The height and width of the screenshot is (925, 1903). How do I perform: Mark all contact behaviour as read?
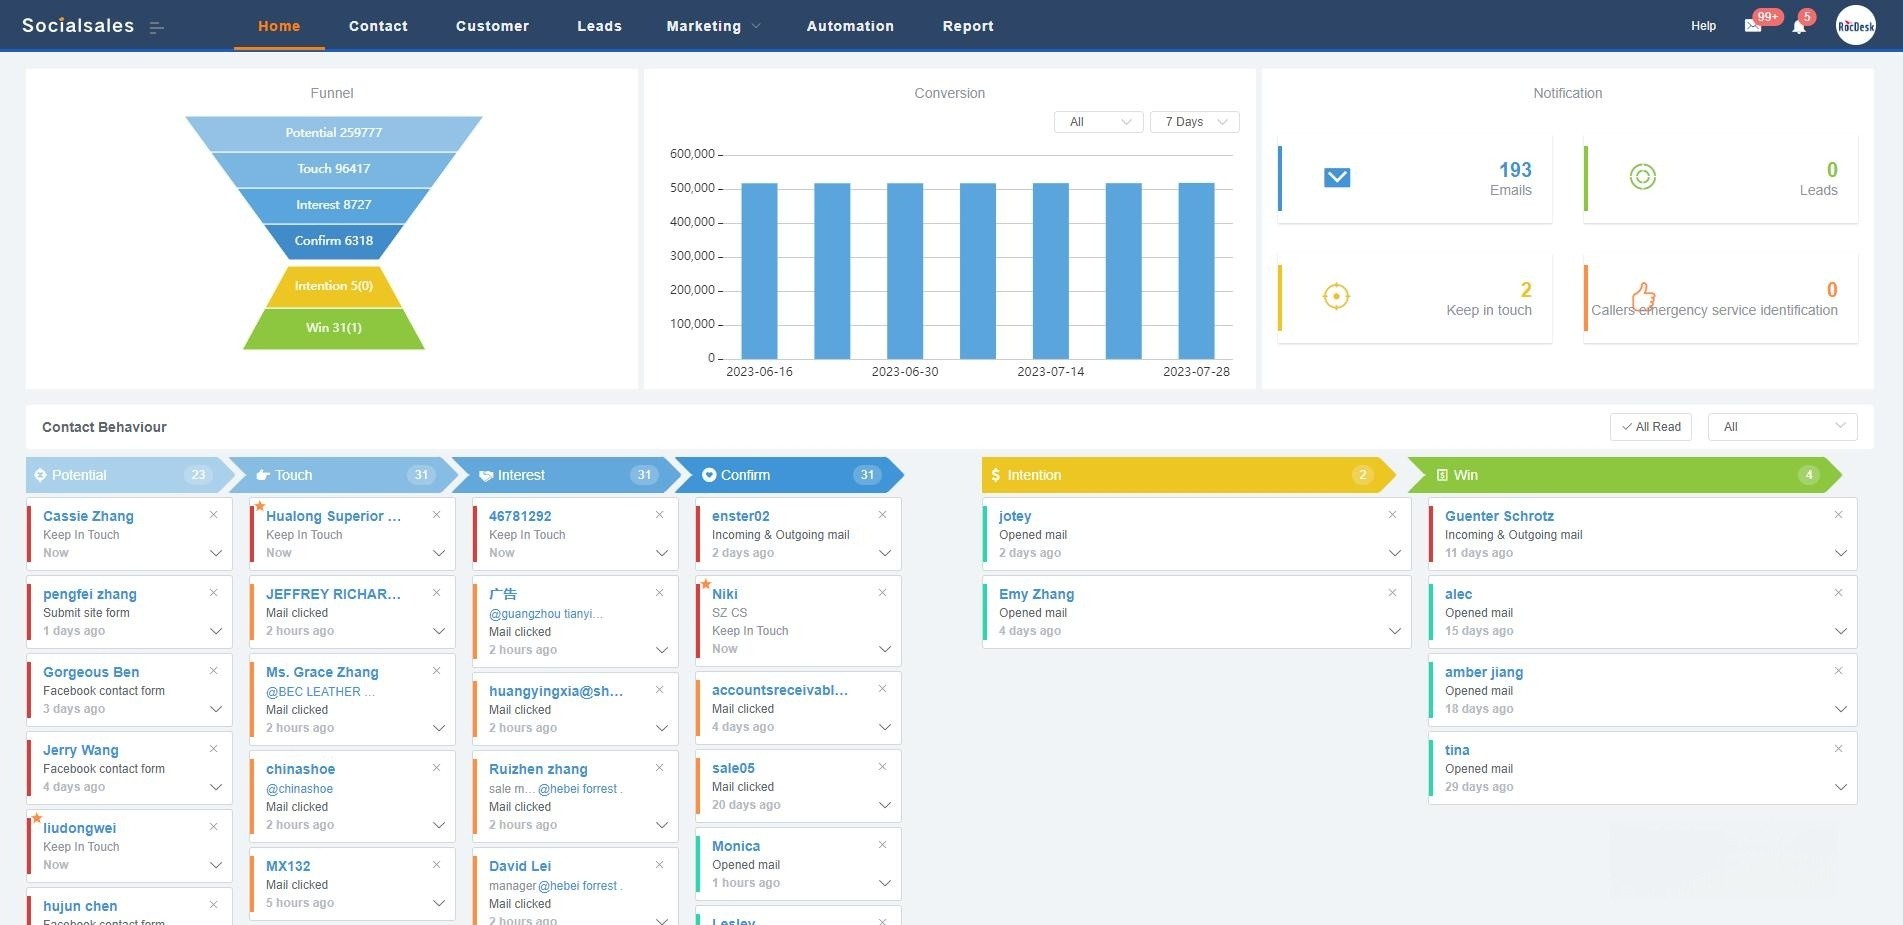(1651, 427)
